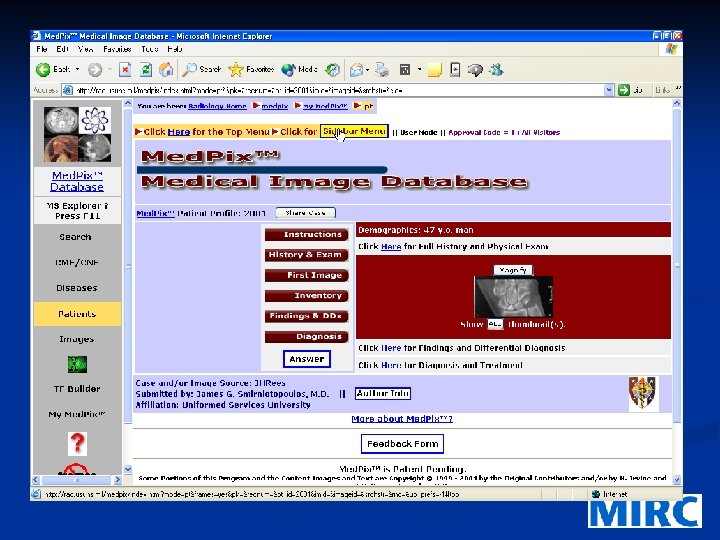Open the Edit menu

[62, 49]
